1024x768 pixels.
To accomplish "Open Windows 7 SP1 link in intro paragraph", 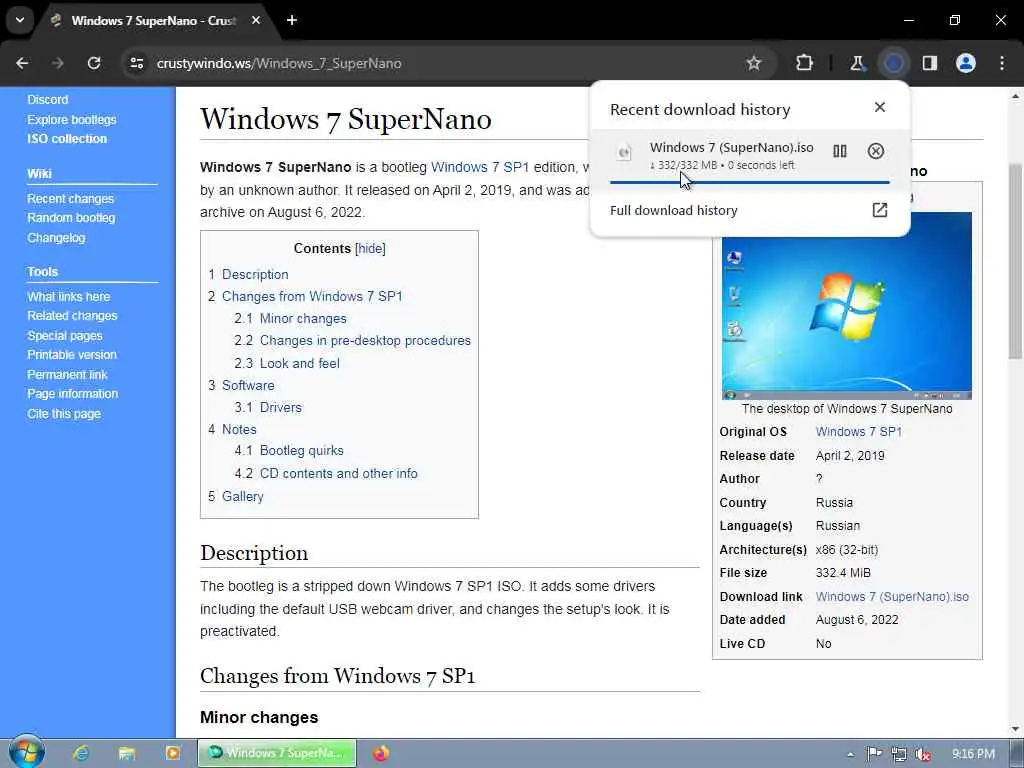I will (480, 167).
